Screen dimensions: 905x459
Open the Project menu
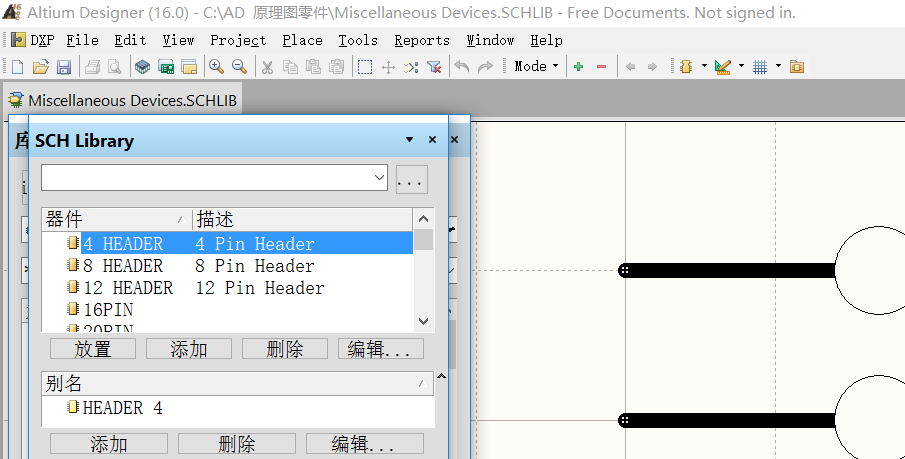[238, 40]
